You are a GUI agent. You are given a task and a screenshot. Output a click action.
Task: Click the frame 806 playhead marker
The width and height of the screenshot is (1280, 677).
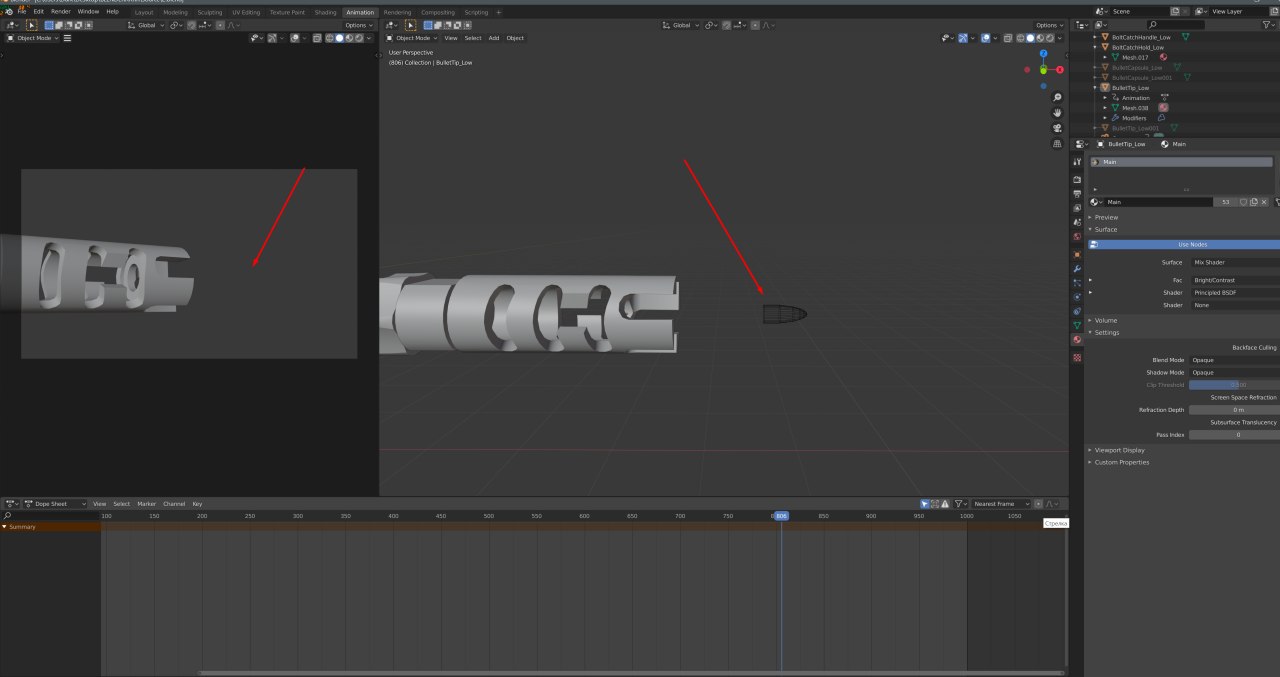click(781, 516)
